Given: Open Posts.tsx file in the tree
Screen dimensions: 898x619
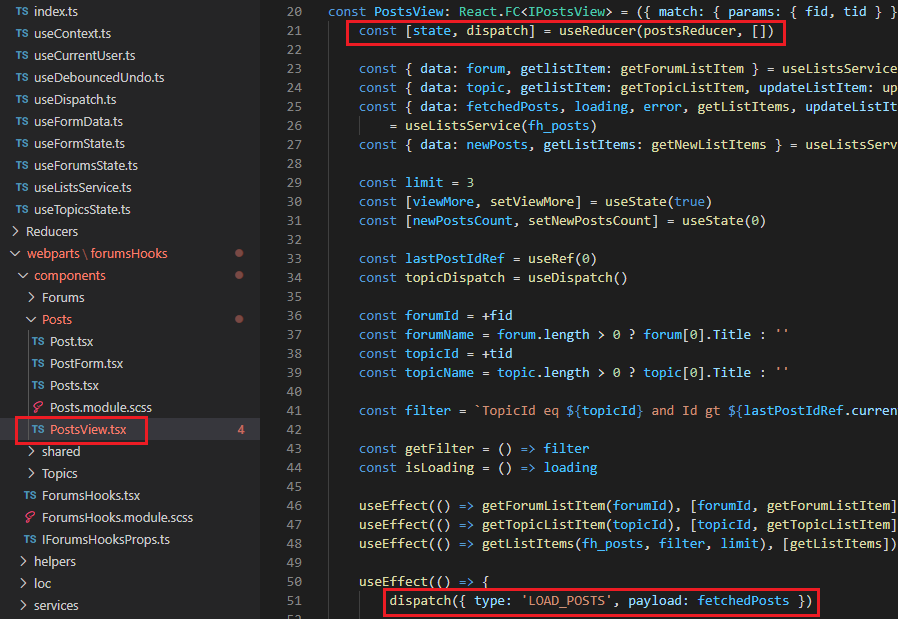Looking at the screenshot, I should point(74,386).
